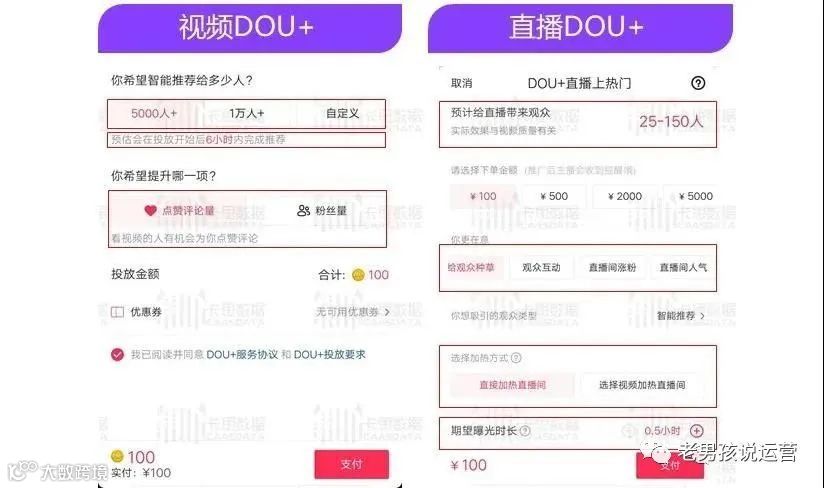Click the help icon next to 期望曝光时长
Screen dimensions: 824x488
(x=524, y=431)
